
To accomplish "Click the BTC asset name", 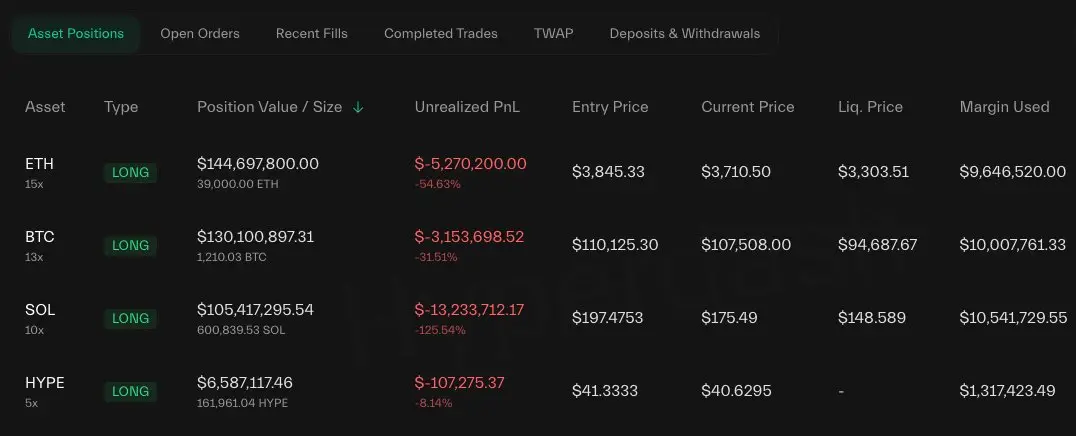I will click(40, 237).
